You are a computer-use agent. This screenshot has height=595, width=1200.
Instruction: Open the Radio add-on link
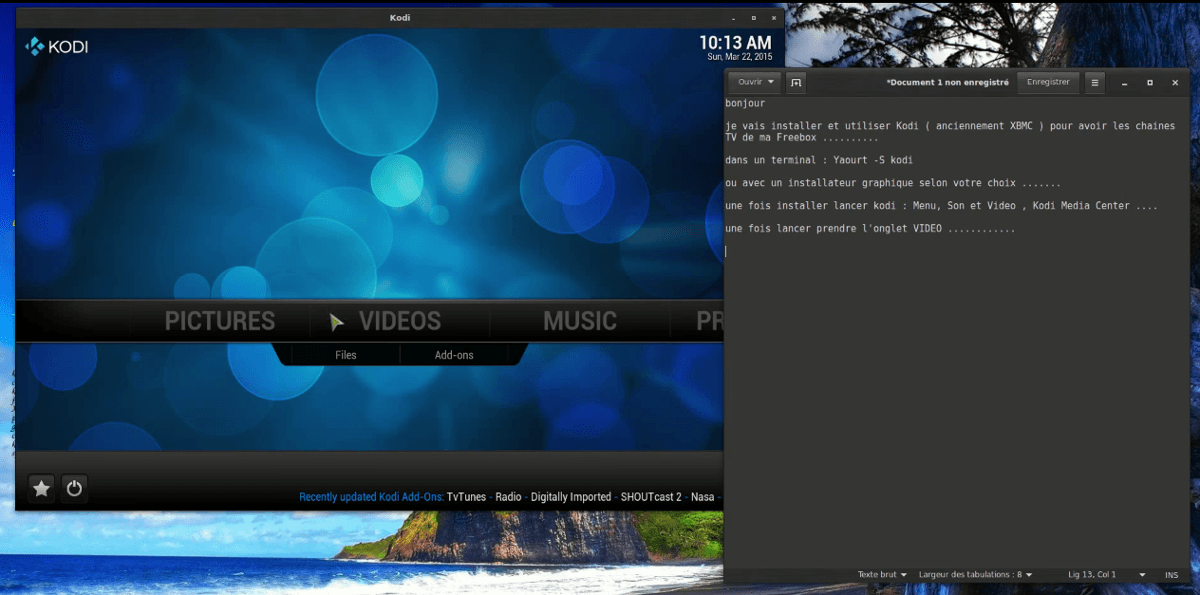[509, 496]
